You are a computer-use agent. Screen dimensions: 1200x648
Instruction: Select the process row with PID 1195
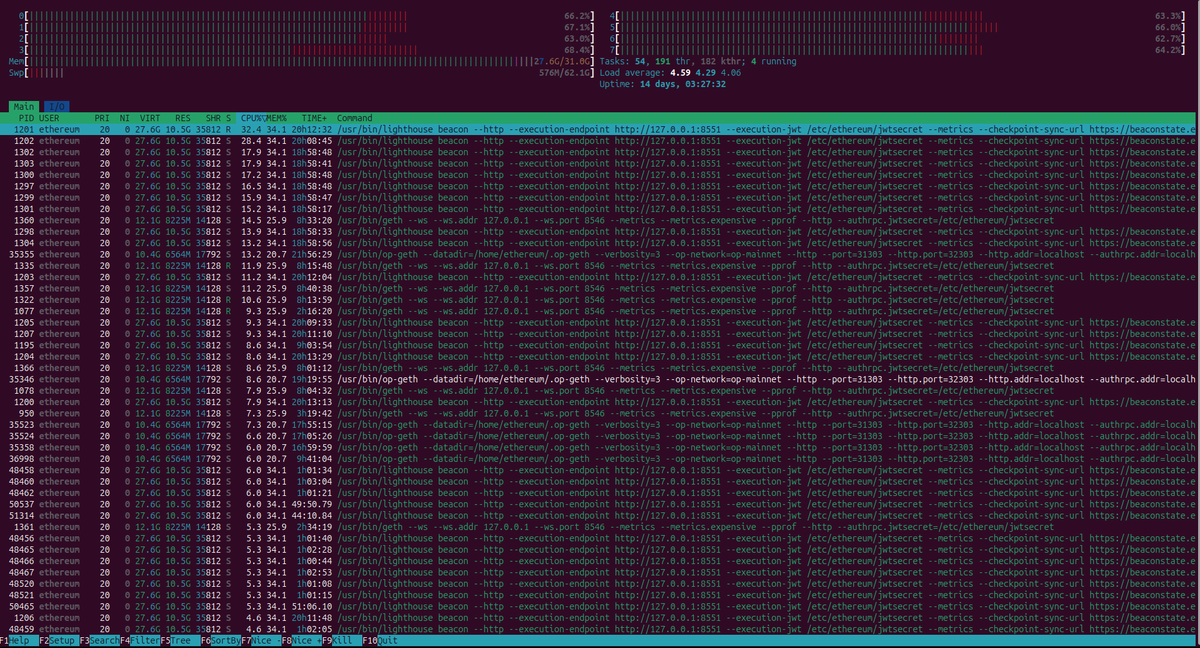pos(600,344)
